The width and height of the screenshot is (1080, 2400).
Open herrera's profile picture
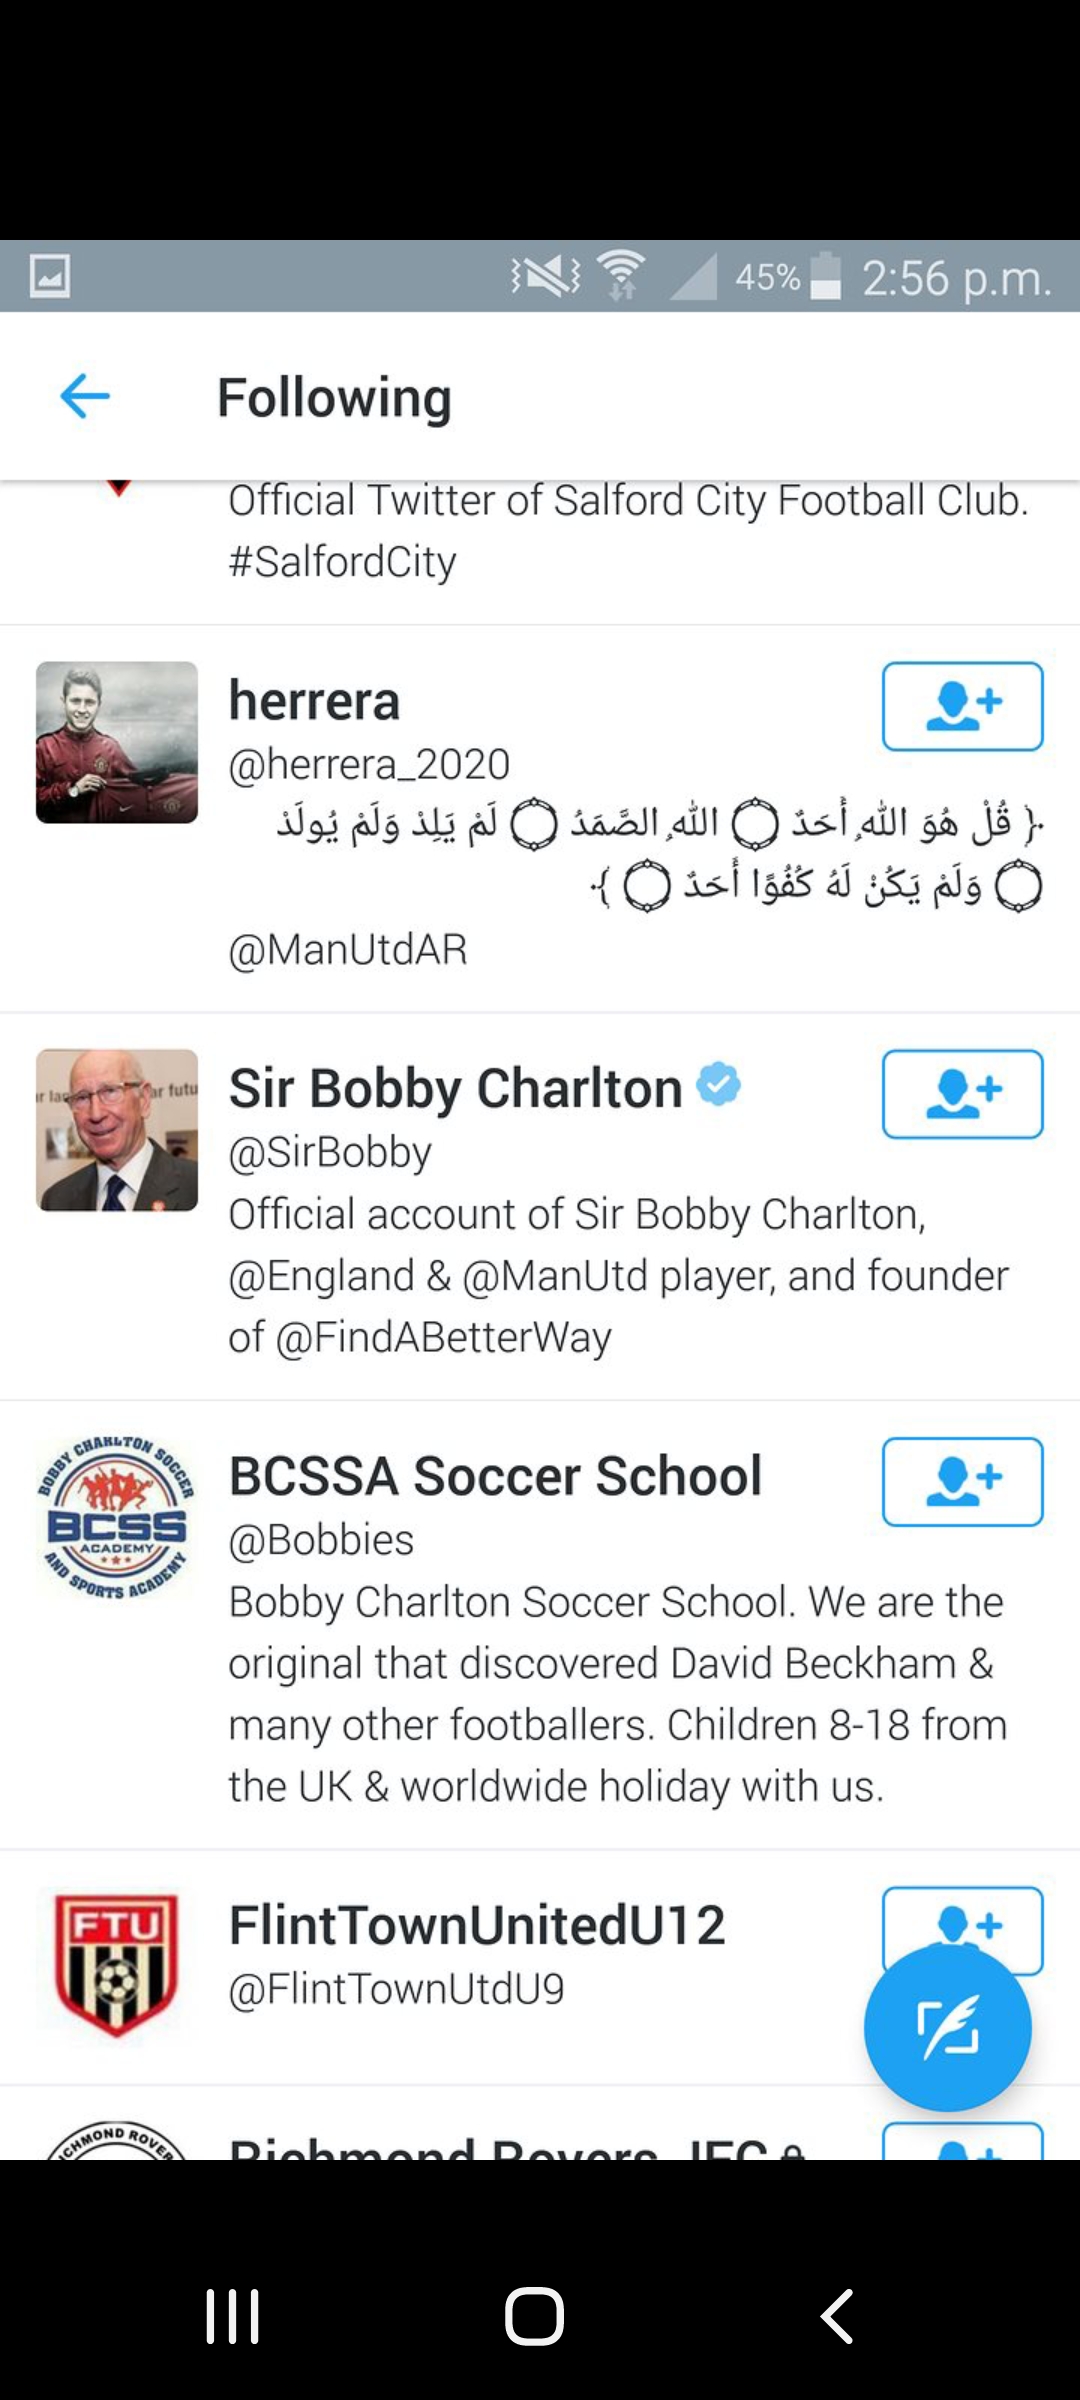[117, 742]
